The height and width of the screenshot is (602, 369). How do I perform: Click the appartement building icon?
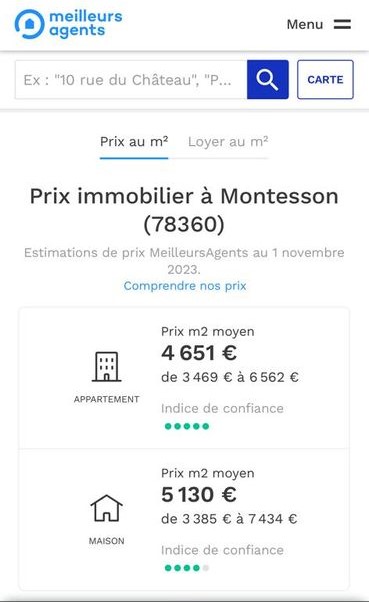[x=106, y=366]
